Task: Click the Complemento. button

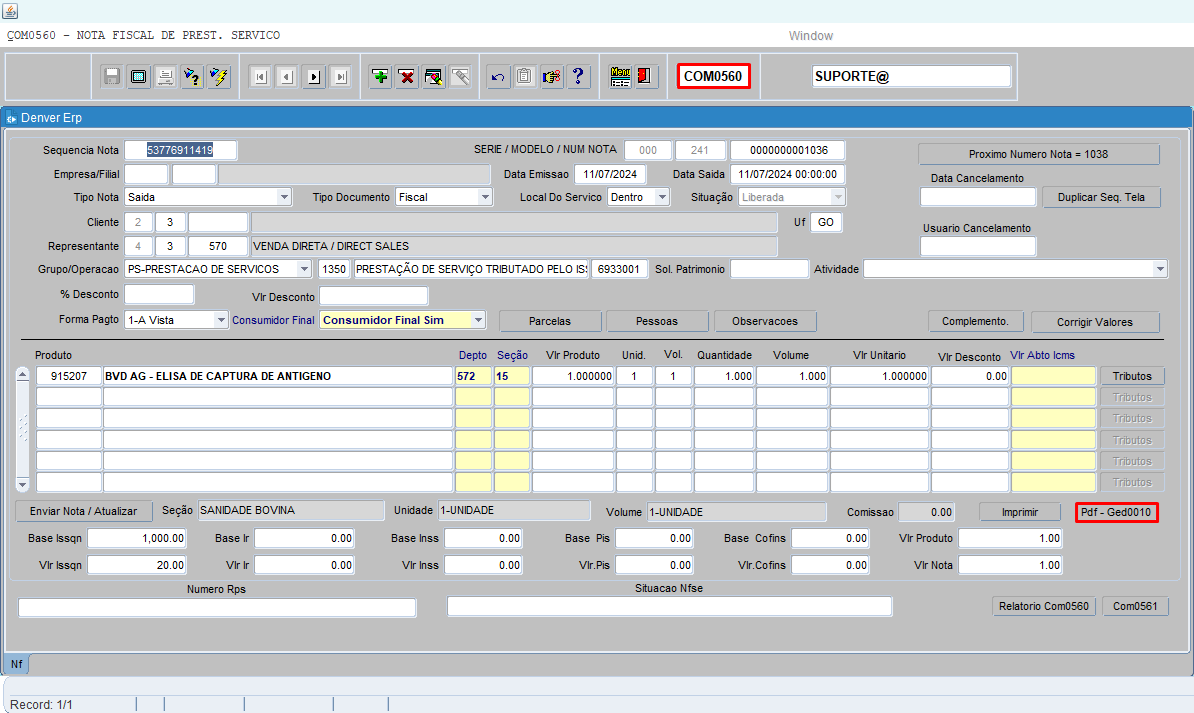Action: [x=975, y=321]
